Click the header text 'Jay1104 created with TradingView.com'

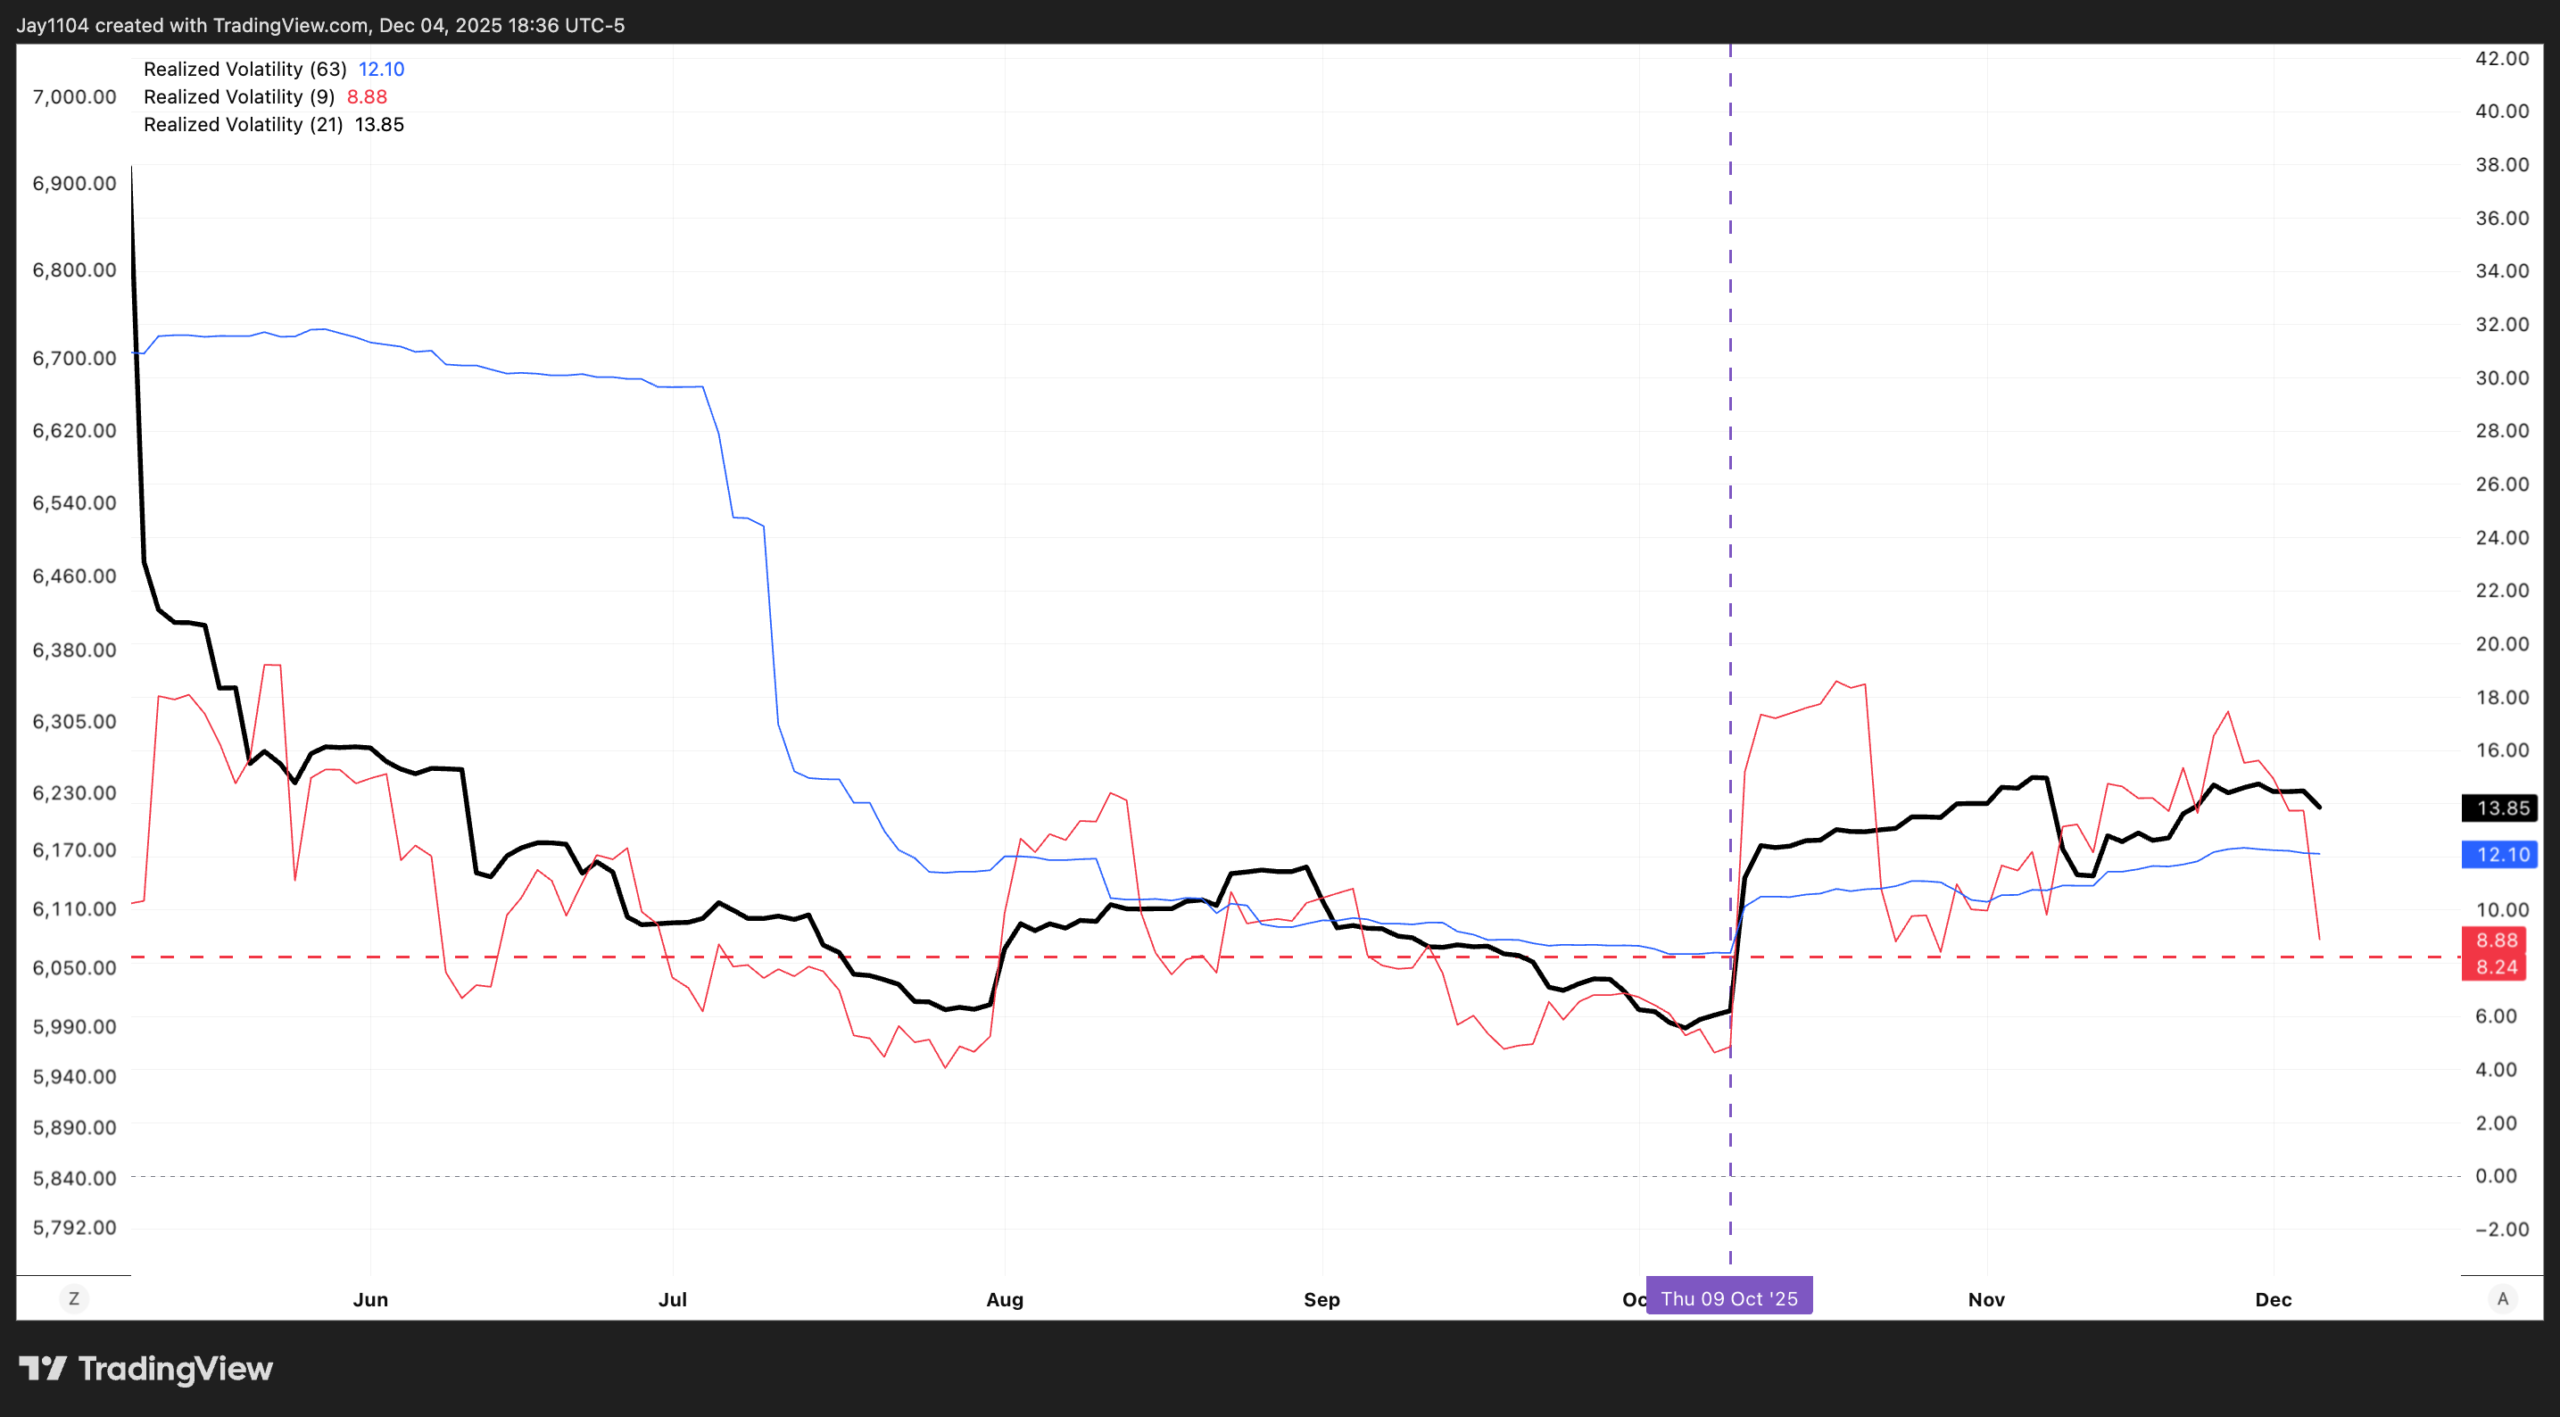tap(192, 25)
